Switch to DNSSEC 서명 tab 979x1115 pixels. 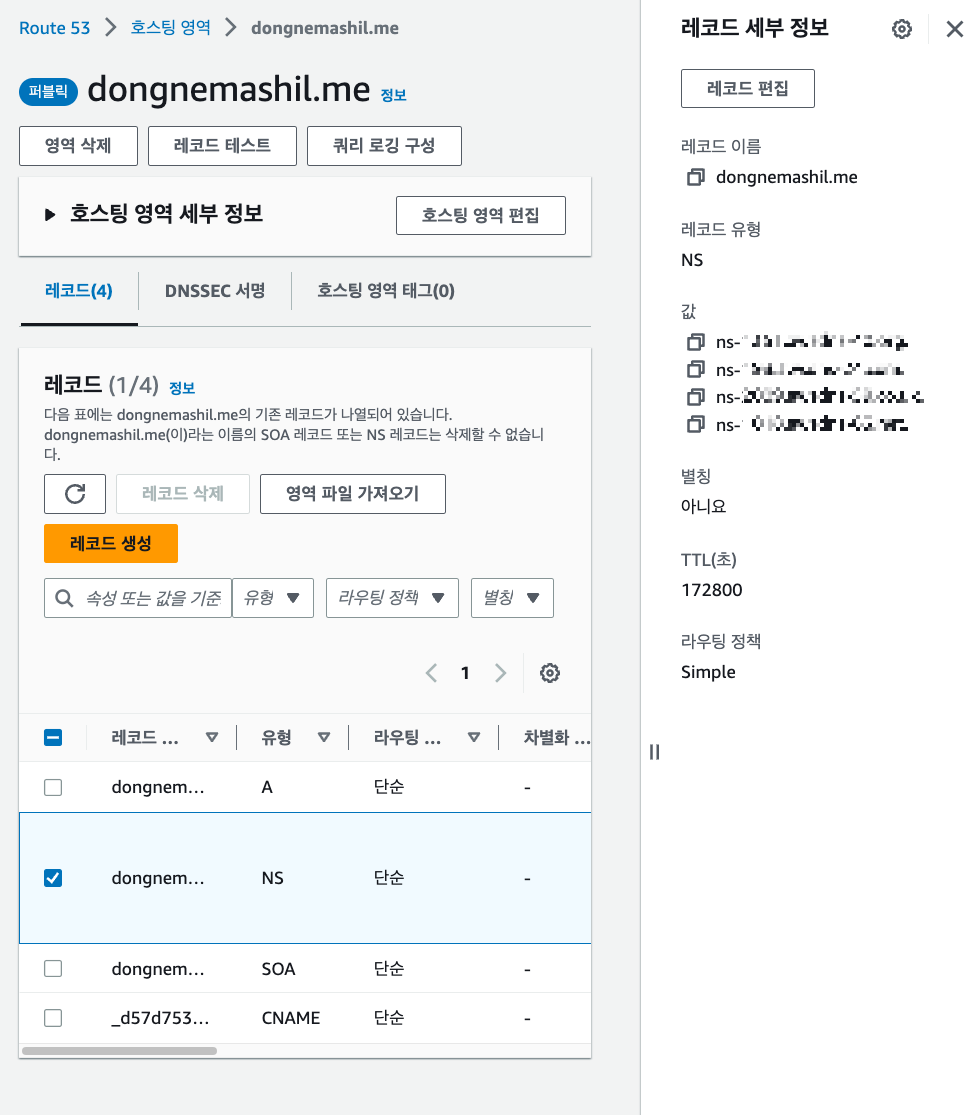click(x=215, y=291)
